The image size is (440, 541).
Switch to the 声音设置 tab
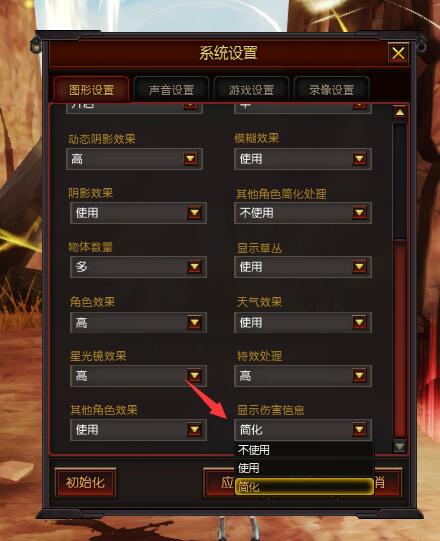[x=171, y=90]
